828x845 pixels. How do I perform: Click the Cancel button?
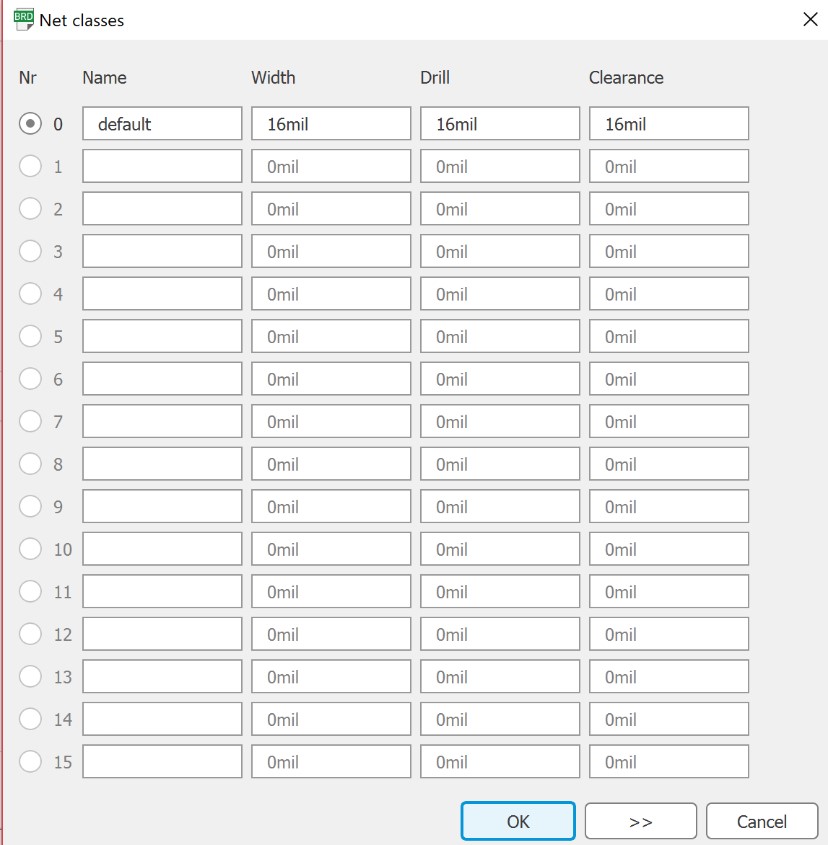pyautogui.click(x=762, y=821)
